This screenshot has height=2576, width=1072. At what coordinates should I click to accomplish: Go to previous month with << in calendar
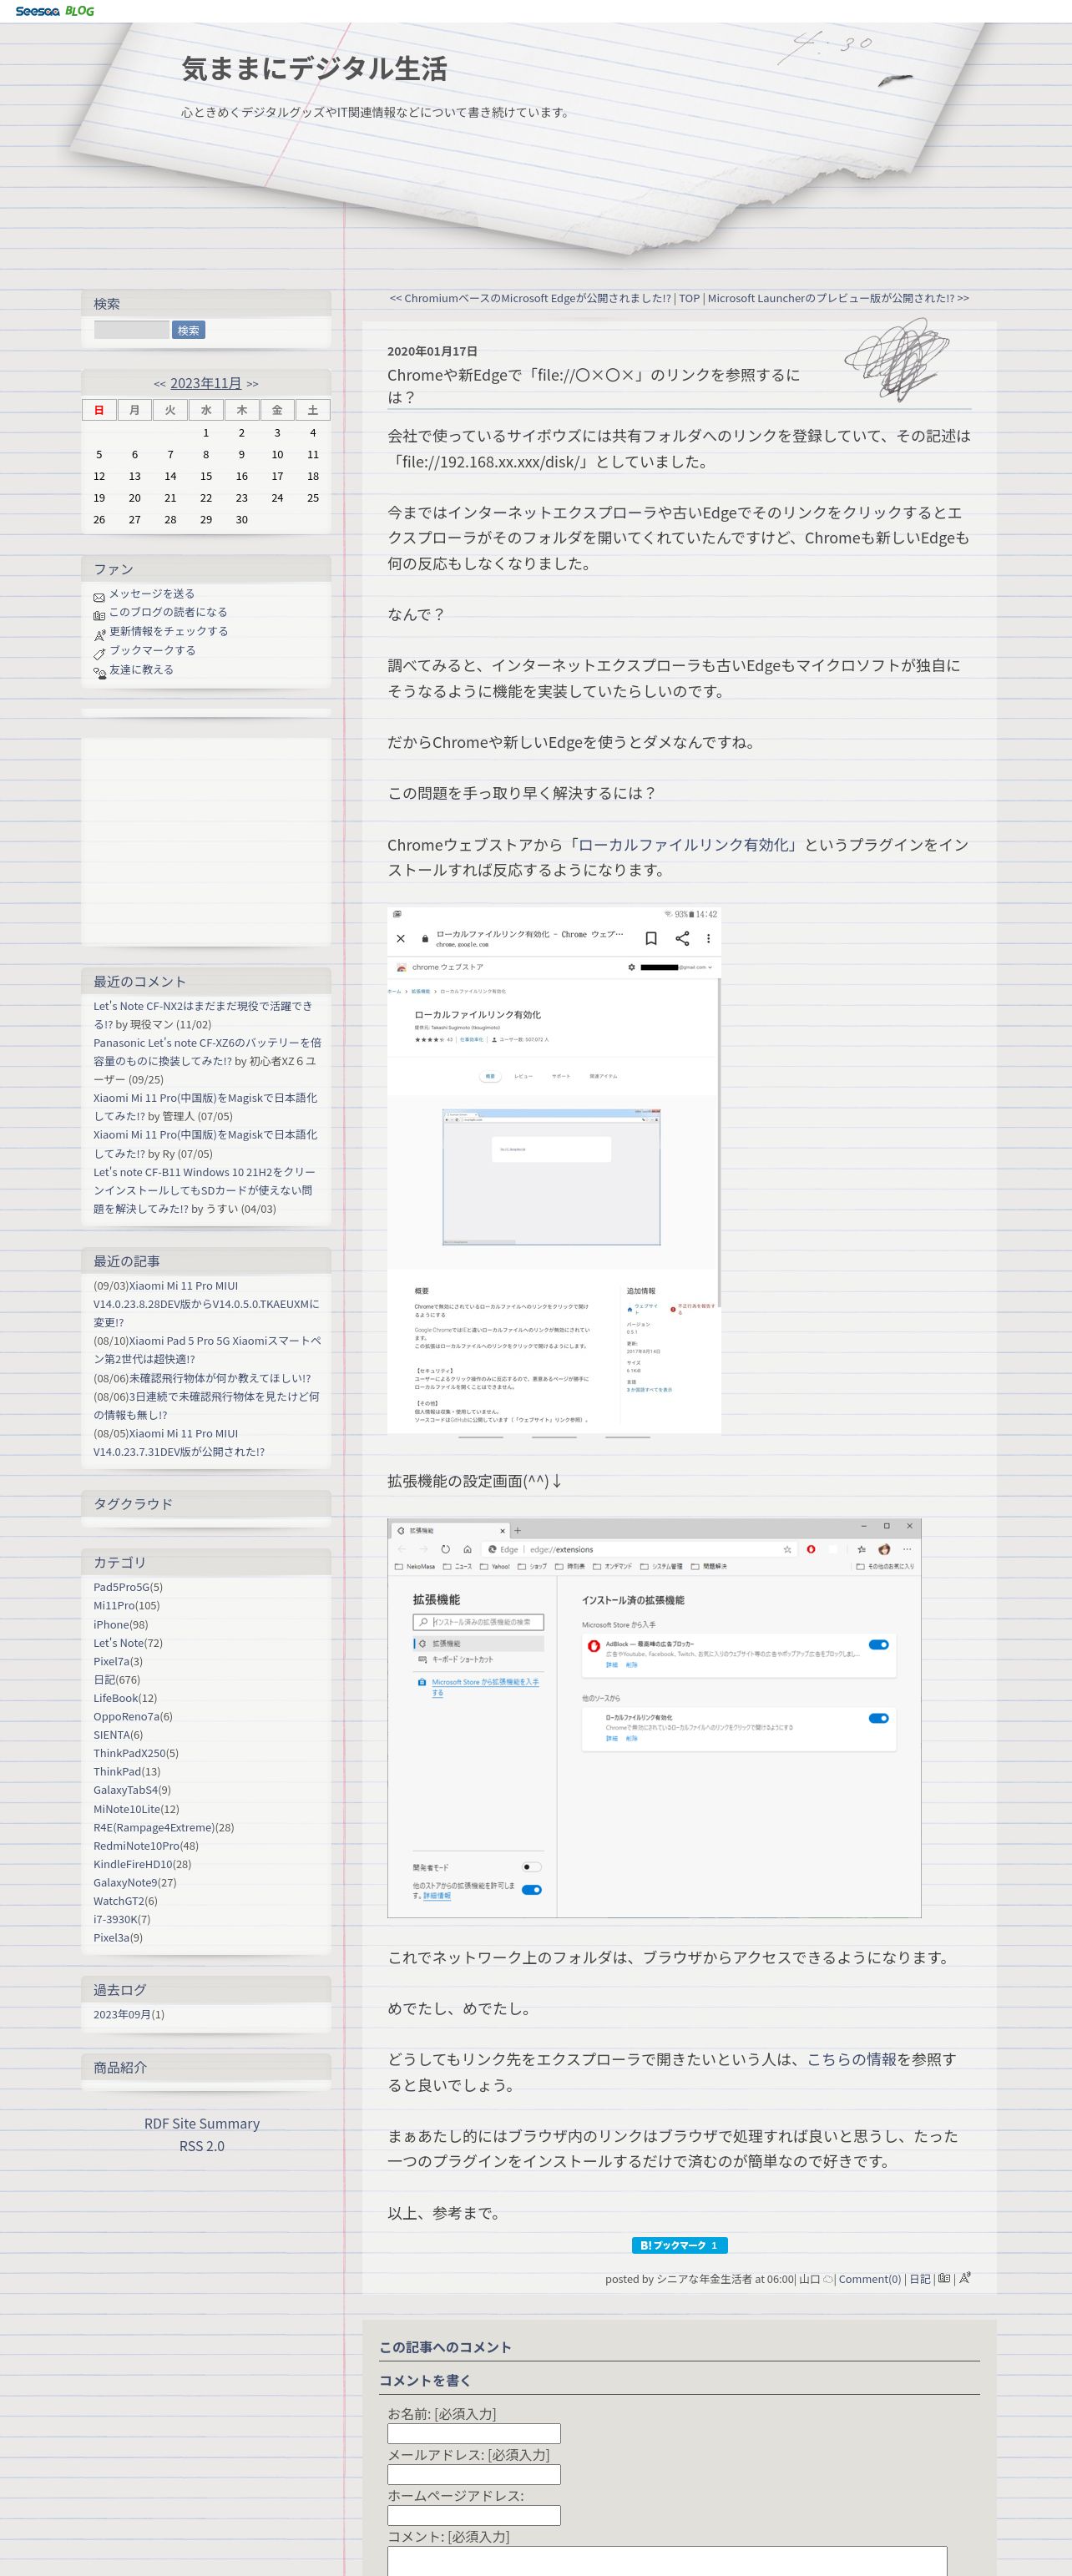[160, 384]
